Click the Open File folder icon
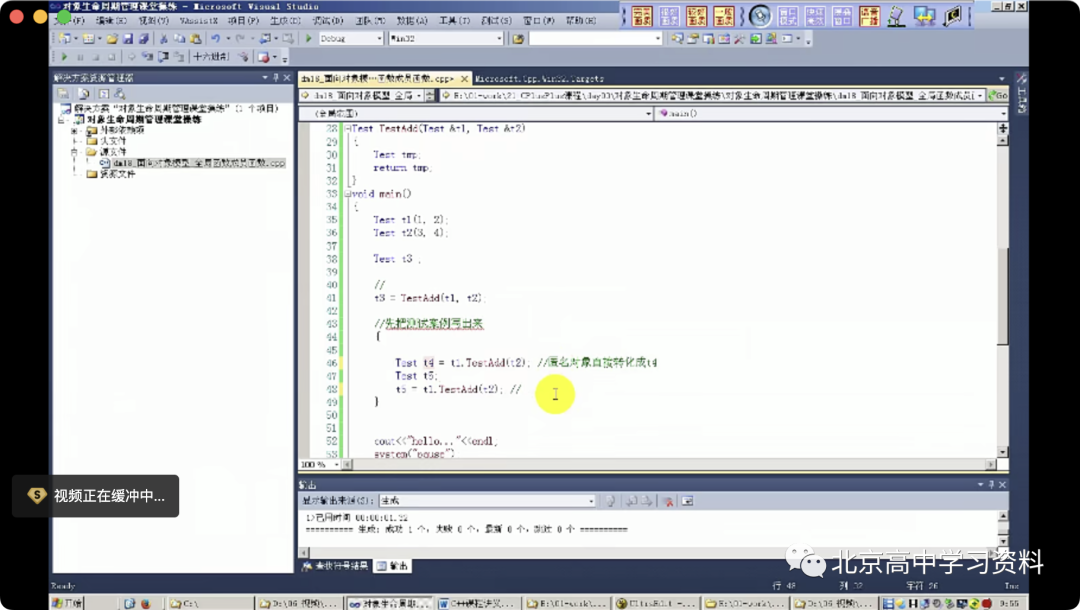The width and height of the screenshot is (1080, 610). (112, 39)
